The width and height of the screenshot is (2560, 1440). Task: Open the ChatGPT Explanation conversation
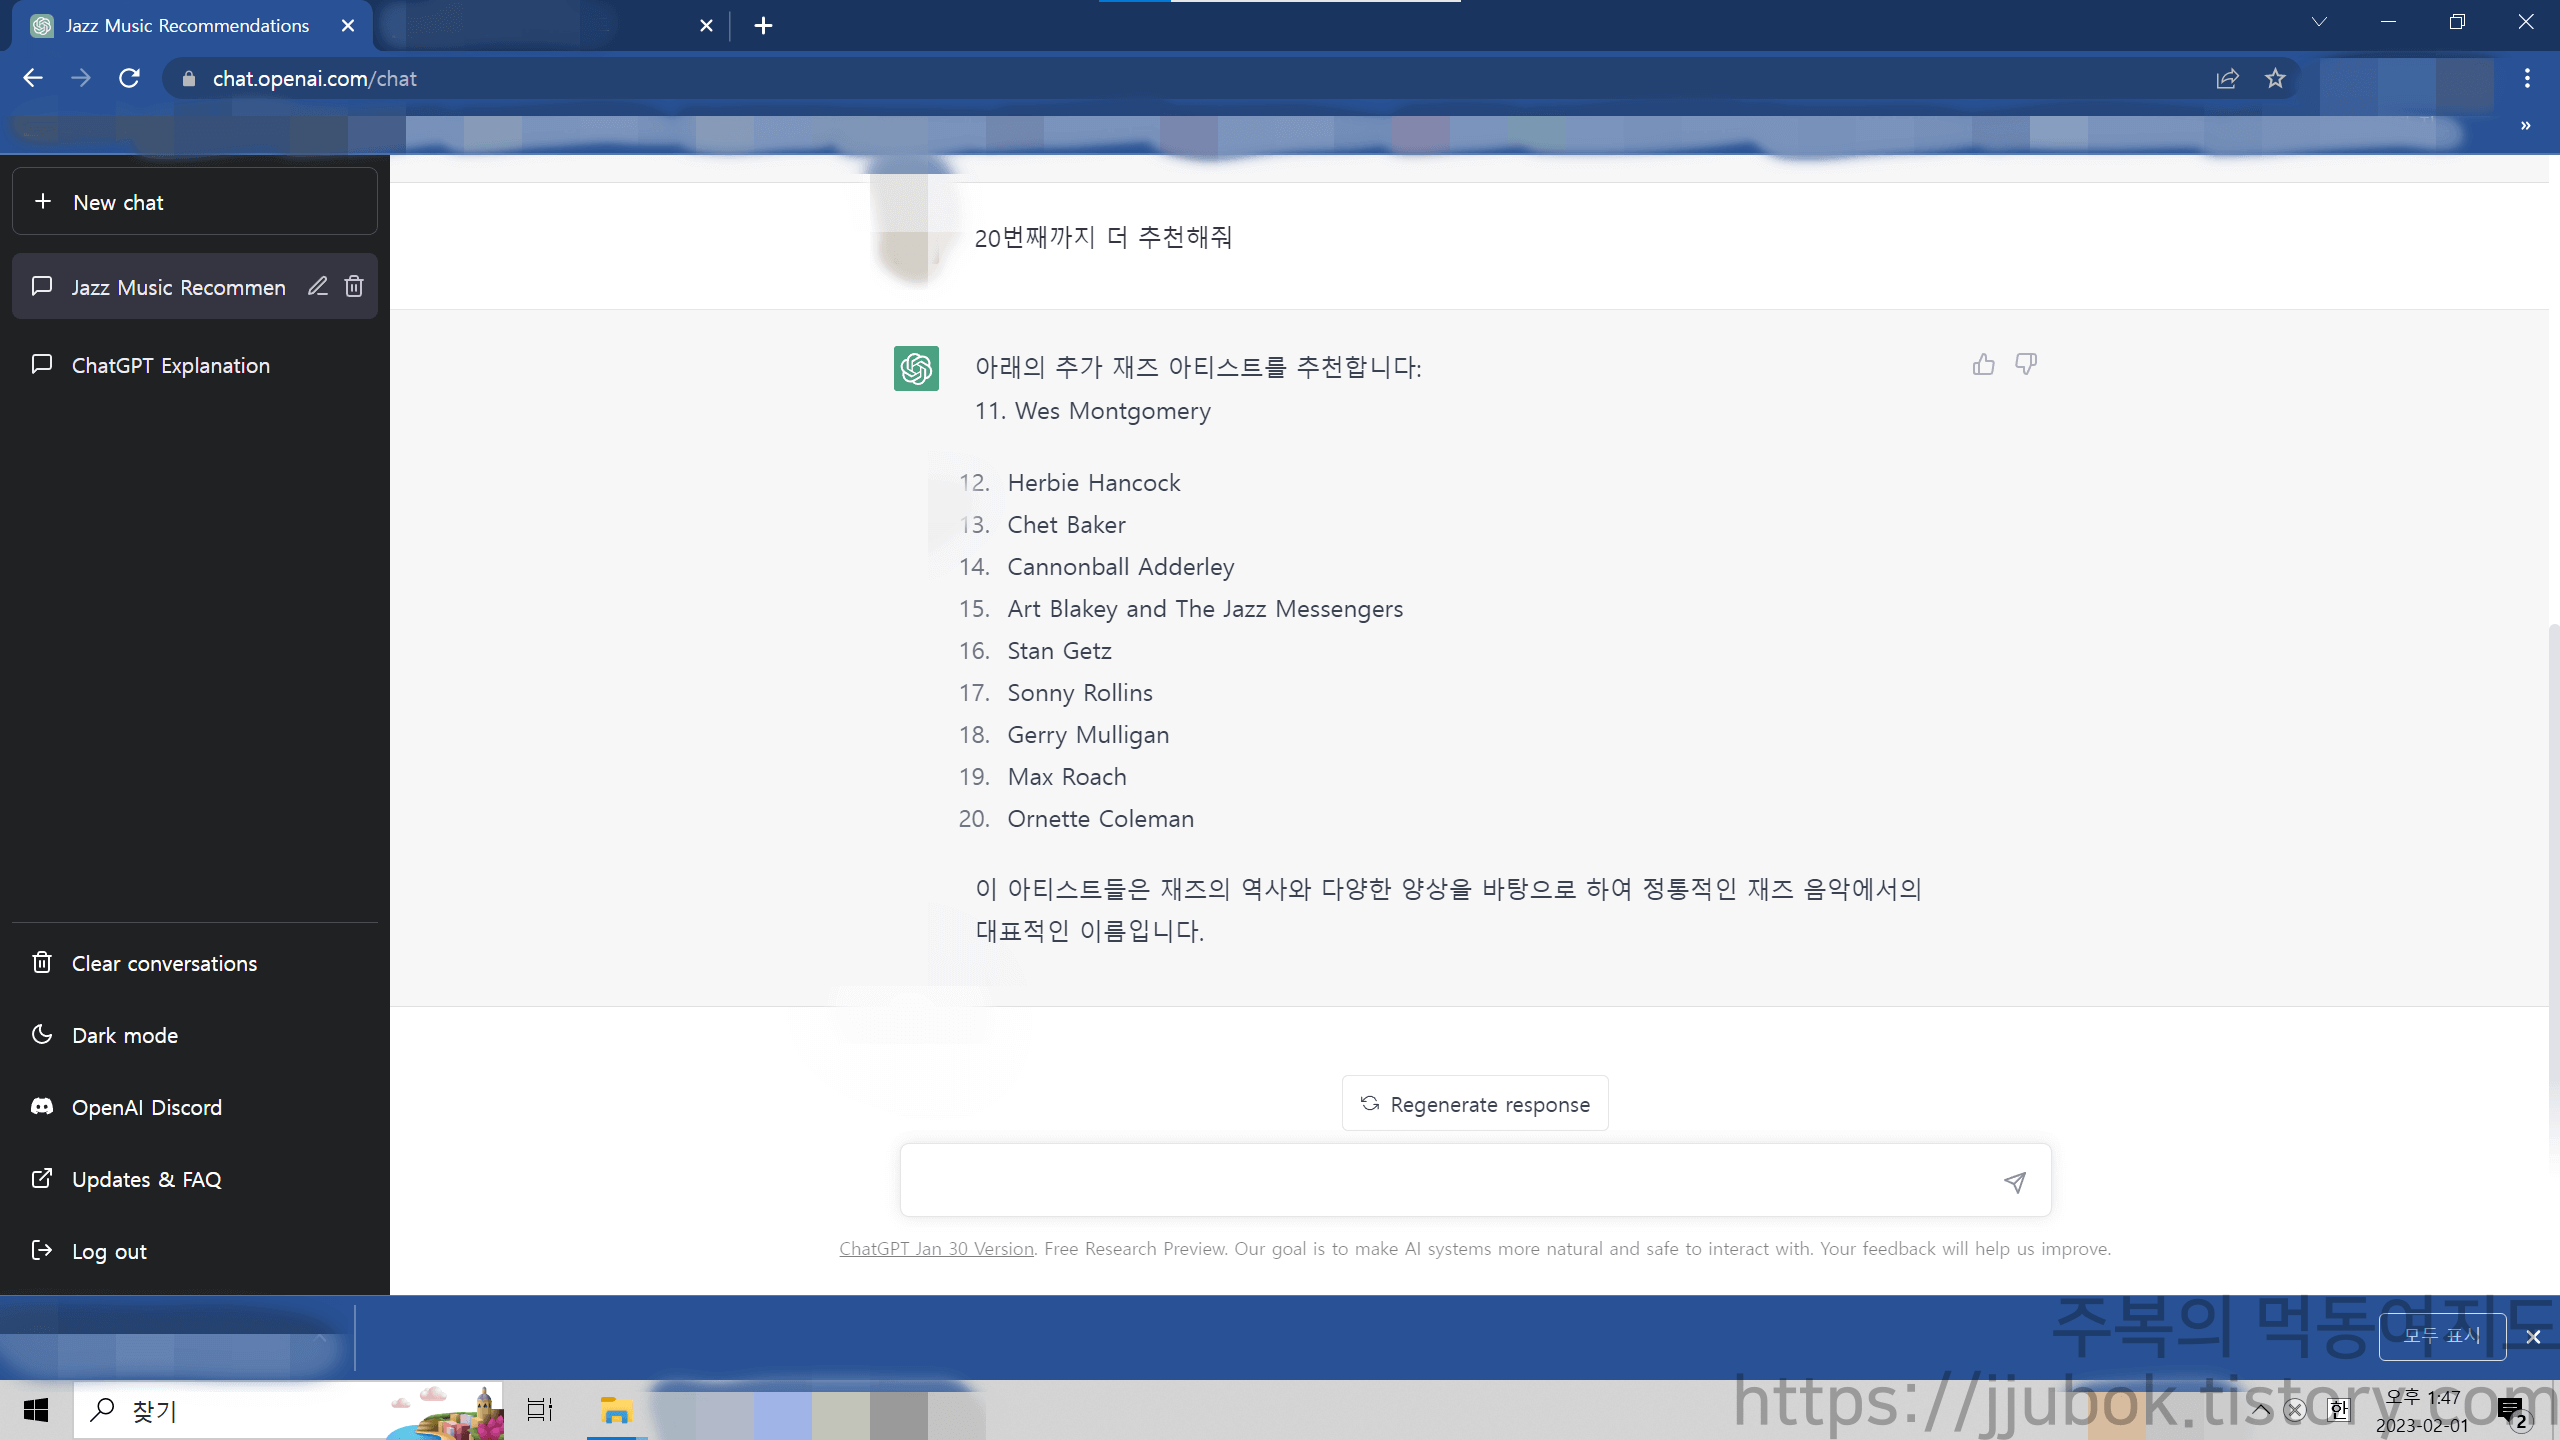point(170,365)
